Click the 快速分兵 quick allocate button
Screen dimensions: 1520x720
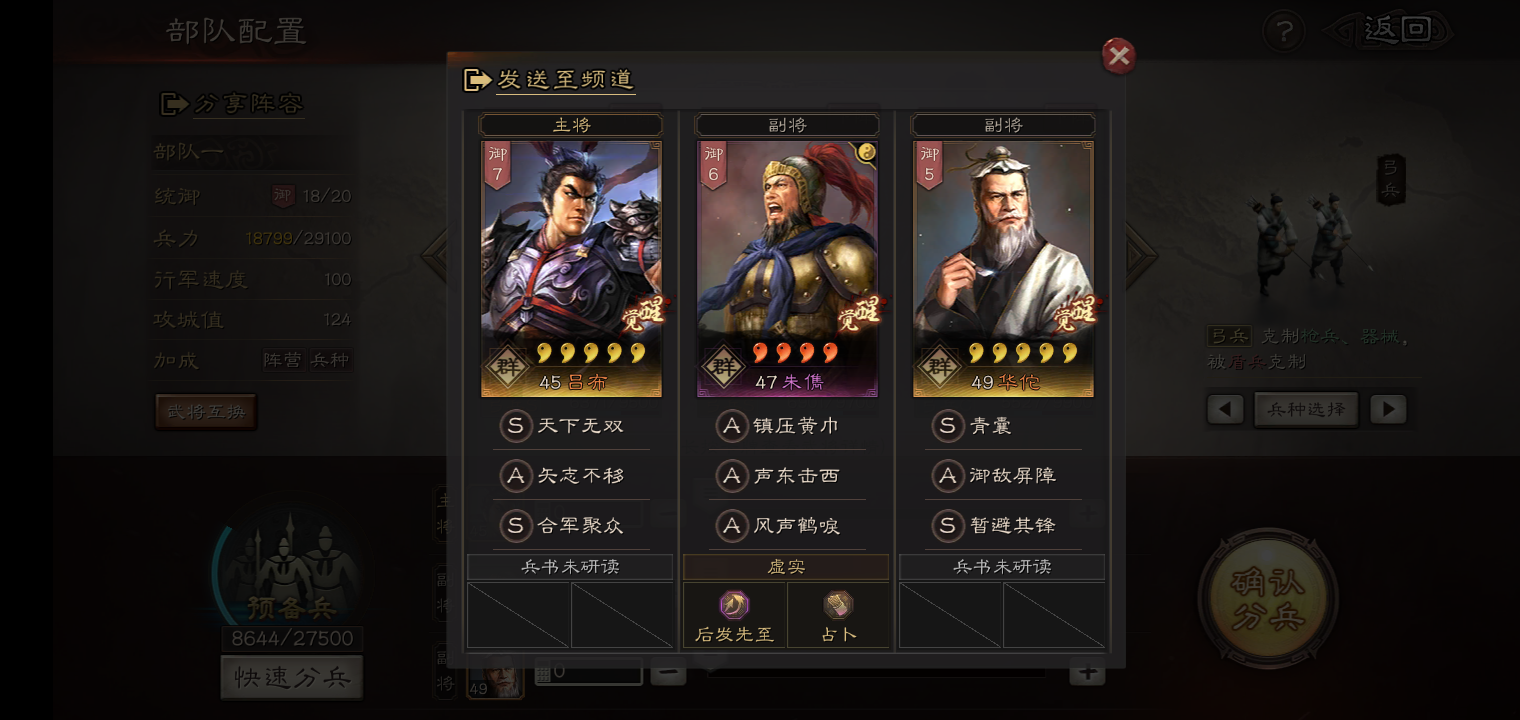click(x=292, y=678)
